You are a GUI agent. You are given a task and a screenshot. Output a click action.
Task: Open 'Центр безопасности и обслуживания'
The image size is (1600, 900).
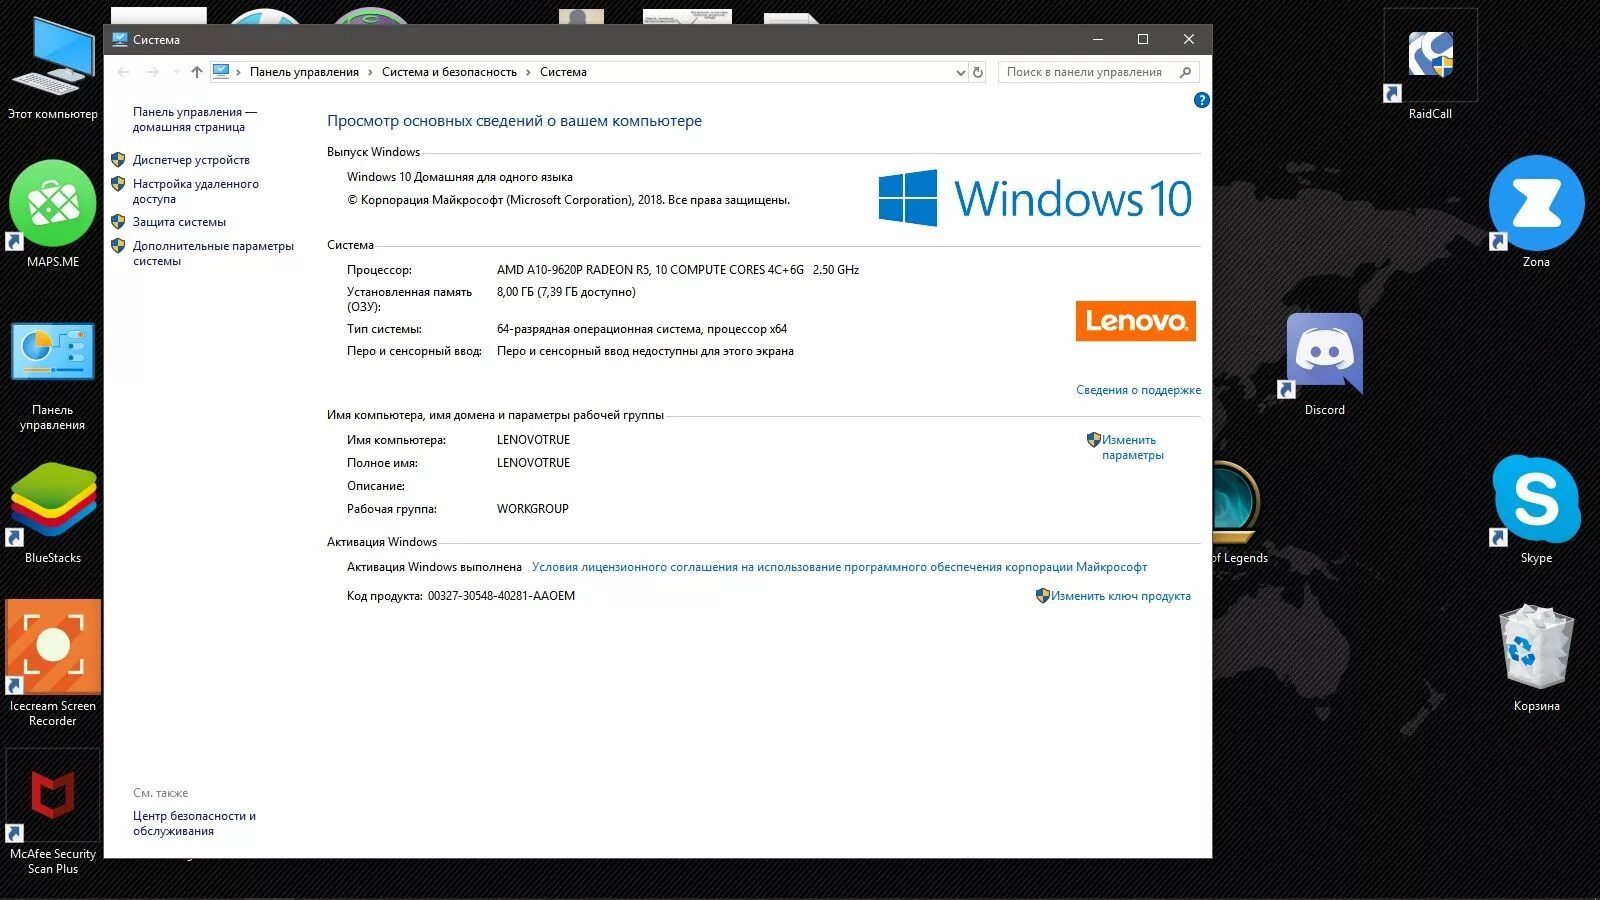tap(194, 823)
